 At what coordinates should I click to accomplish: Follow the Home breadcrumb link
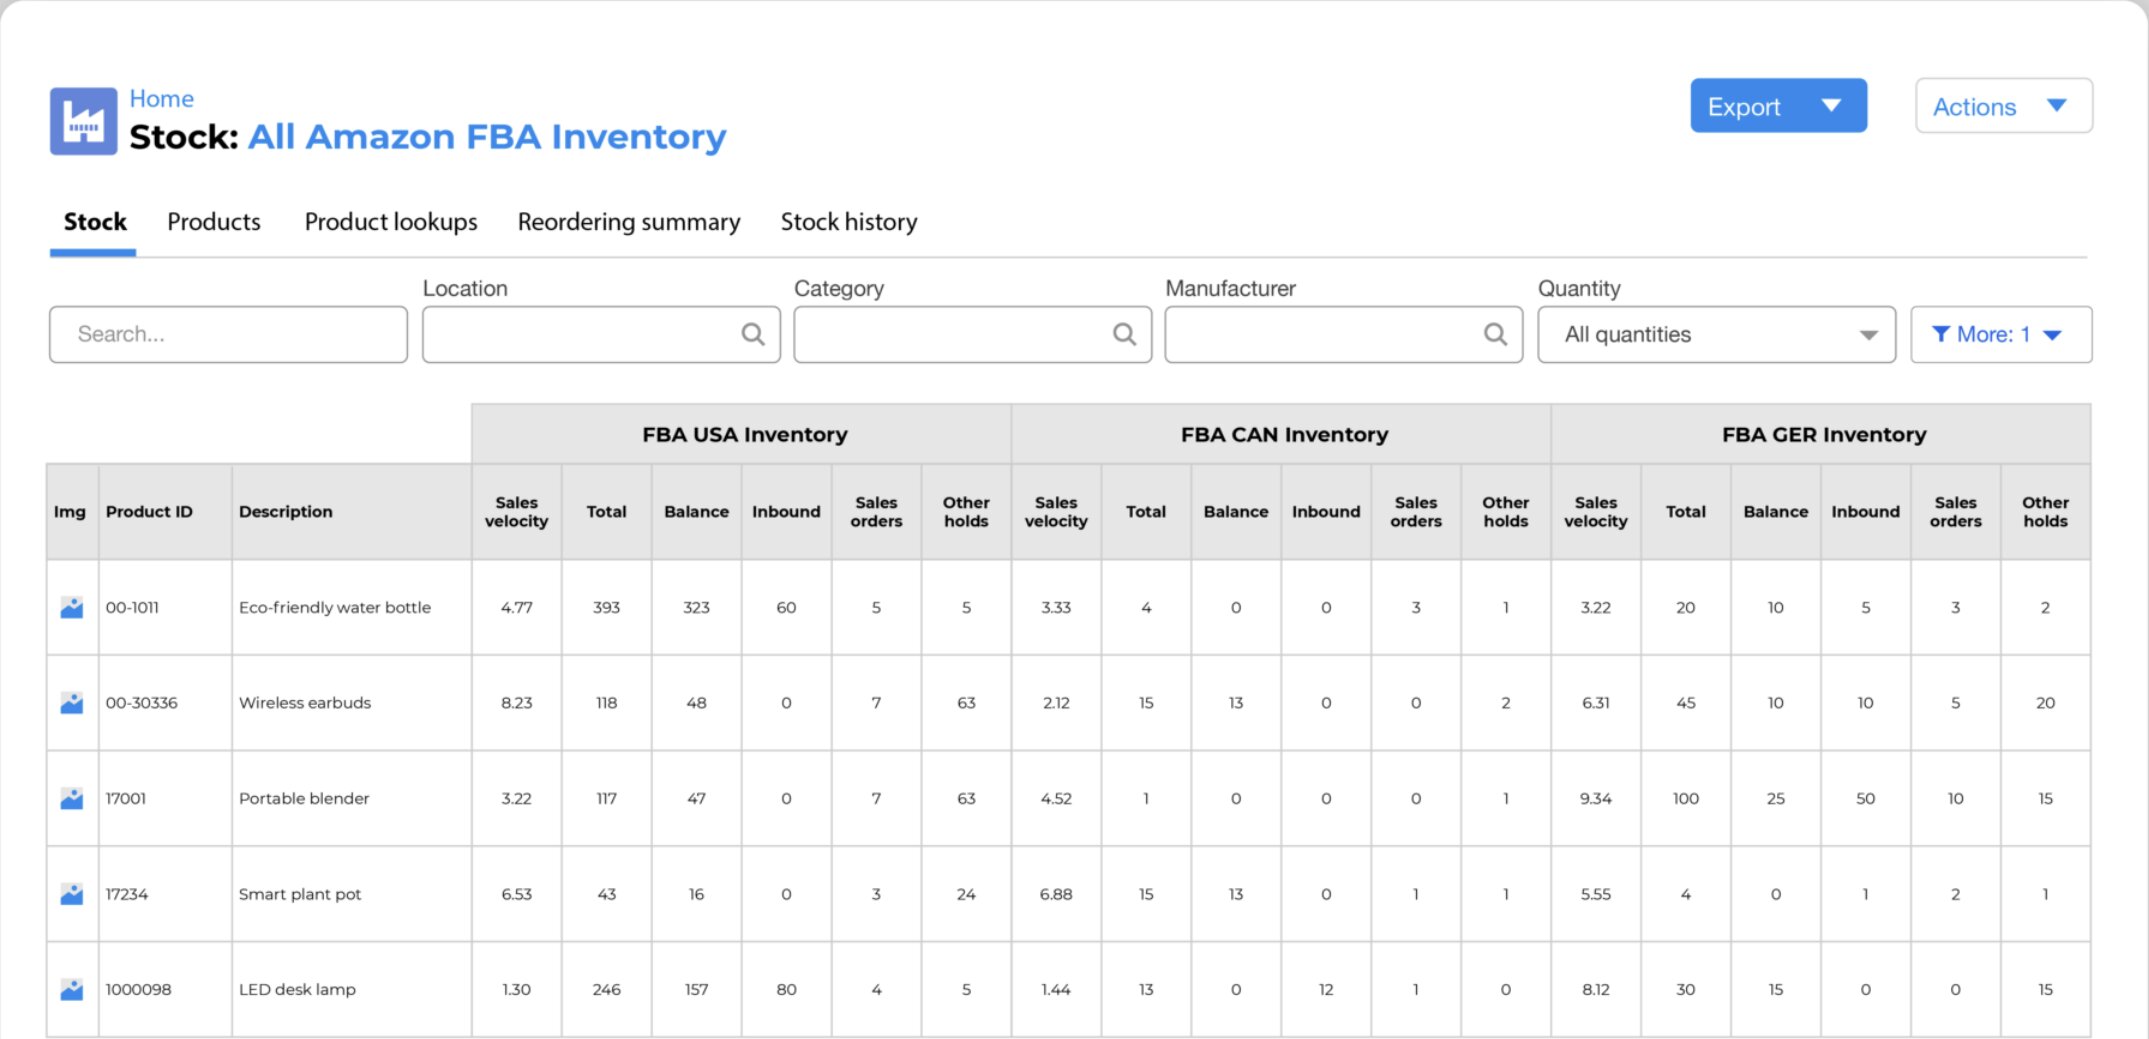[162, 99]
